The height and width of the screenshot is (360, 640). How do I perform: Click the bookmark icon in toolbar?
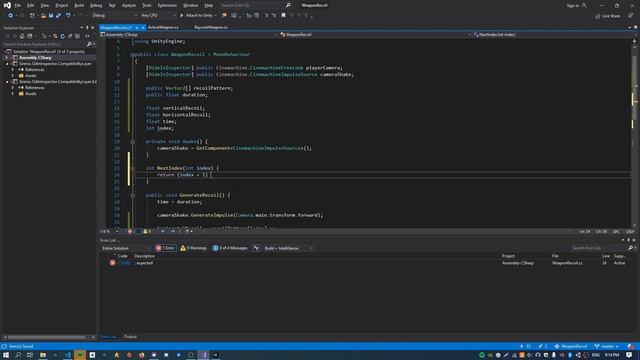click(283, 16)
